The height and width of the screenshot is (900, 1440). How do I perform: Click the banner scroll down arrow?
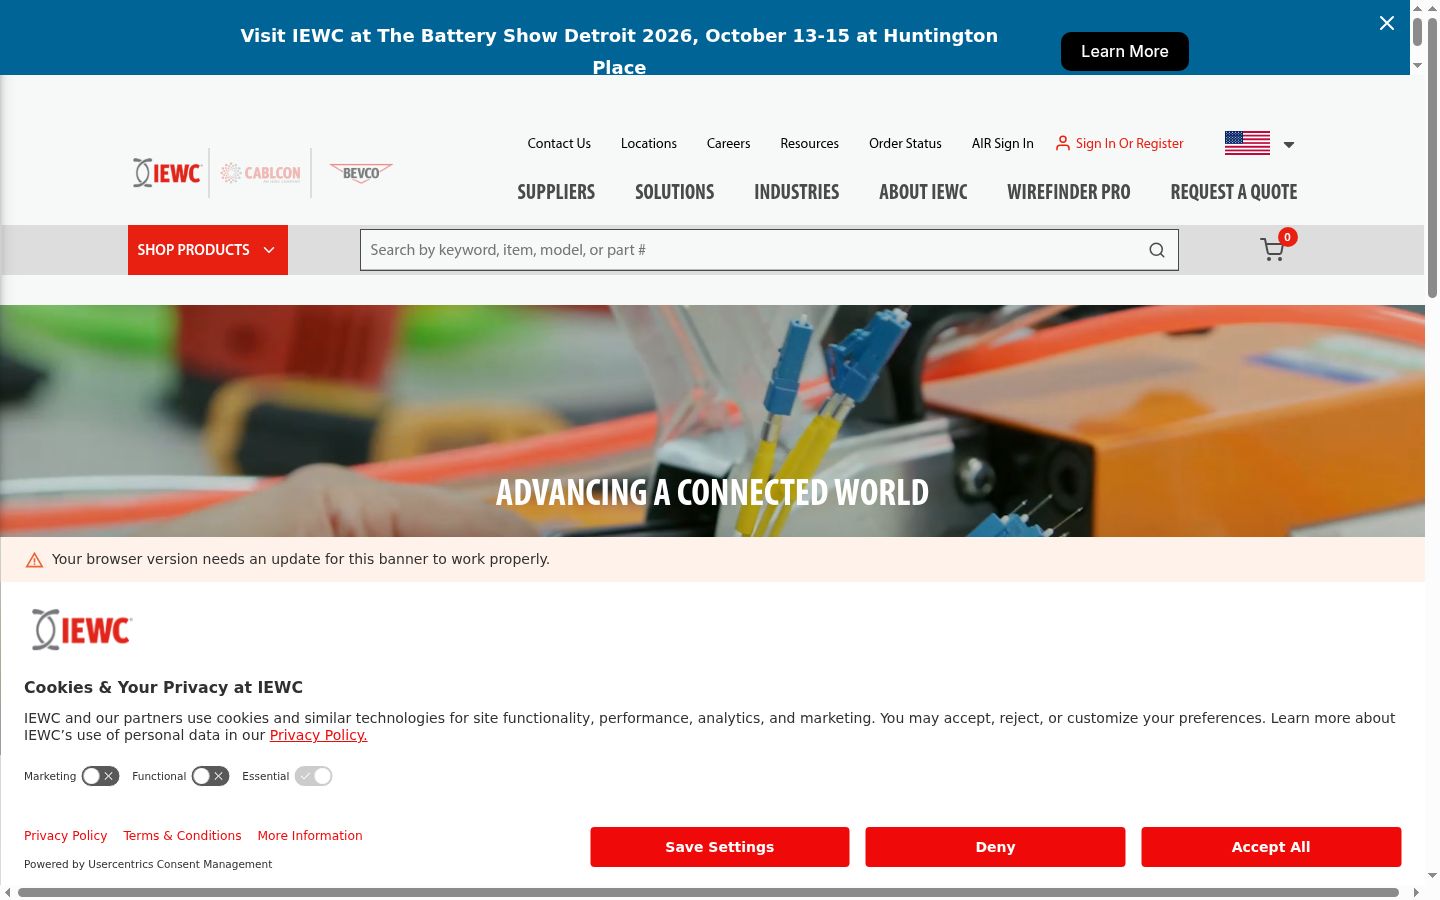pyautogui.click(x=1417, y=65)
